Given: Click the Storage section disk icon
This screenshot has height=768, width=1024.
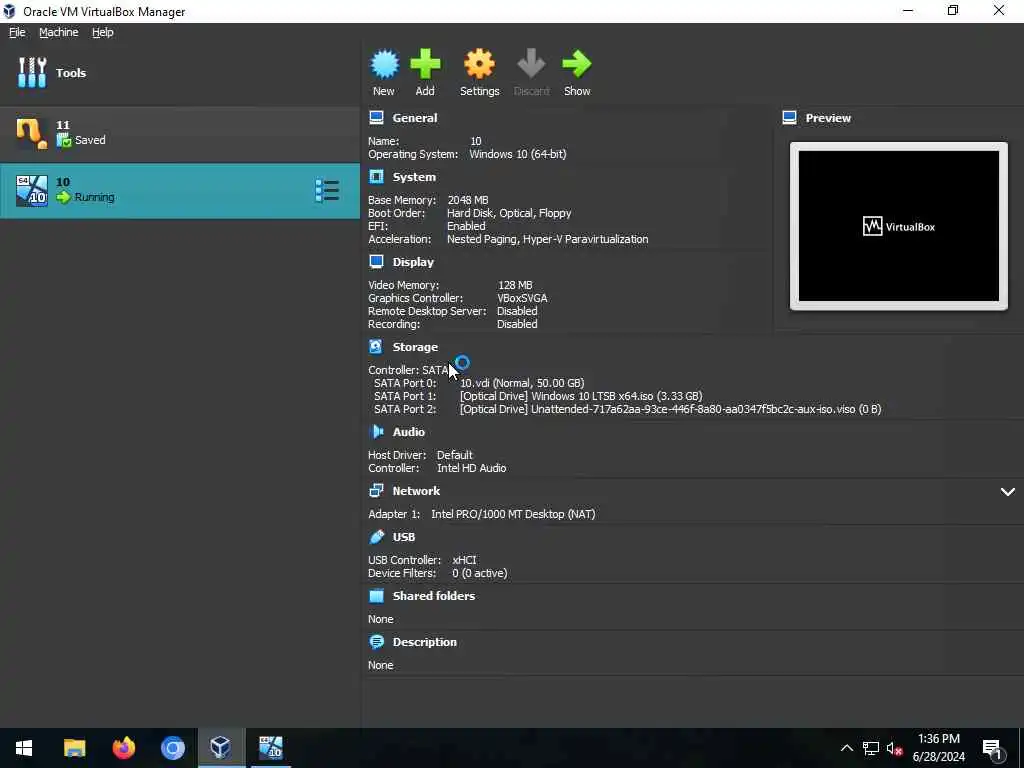Looking at the screenshot, I should pyautogui.click(x=376, y=346).
